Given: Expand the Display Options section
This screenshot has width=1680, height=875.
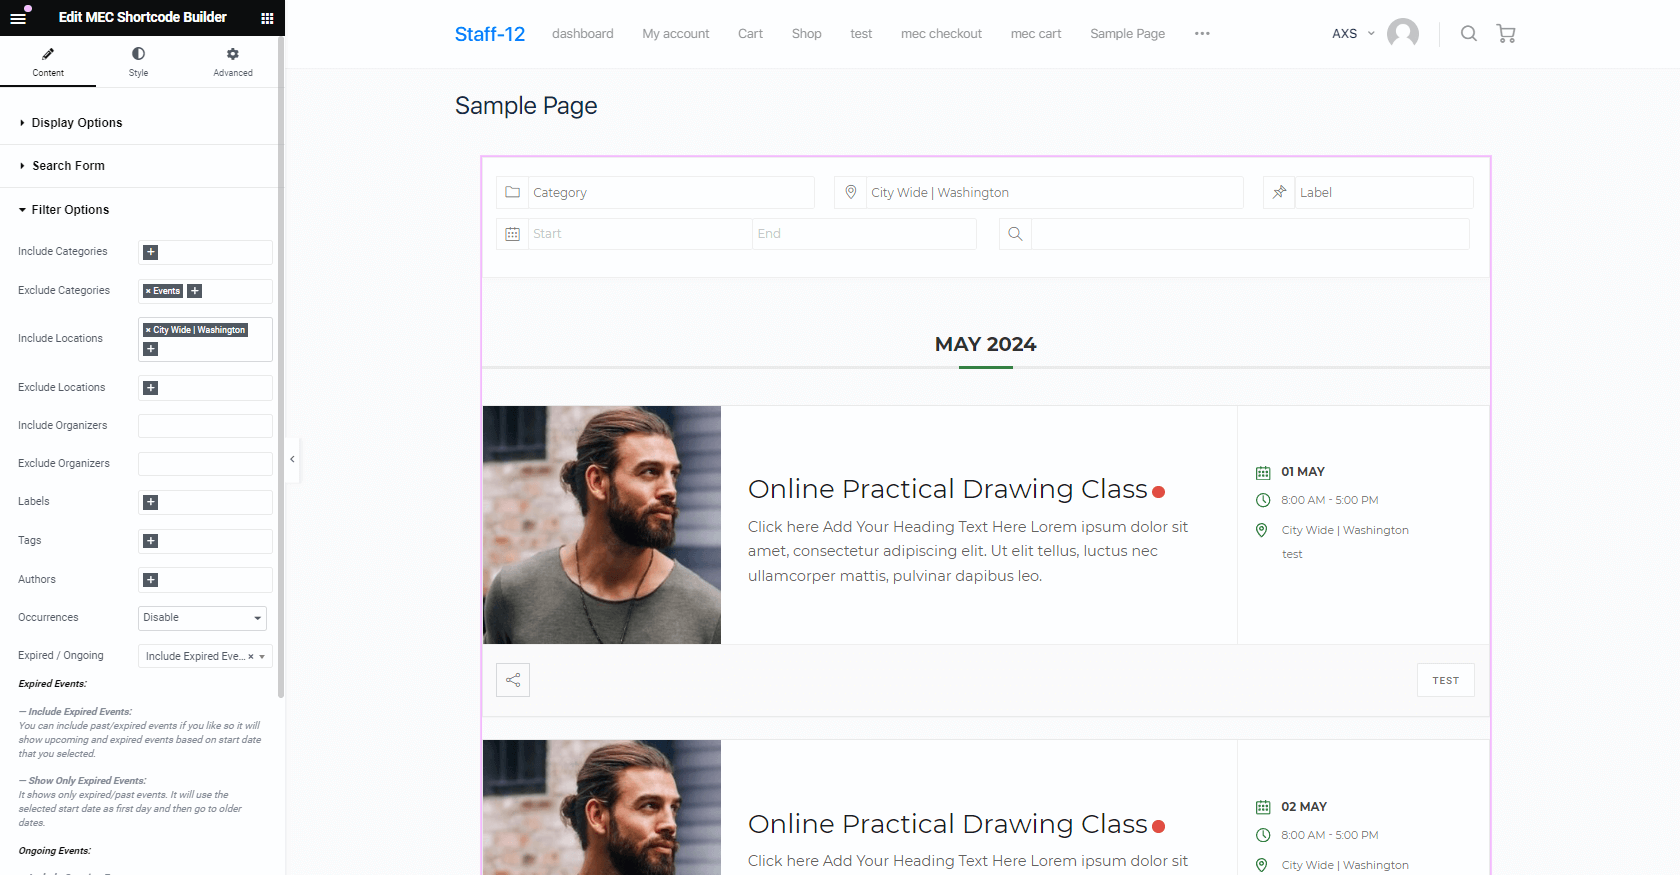Looking at the screenshot, I should pyautogui.click(x=77, y=123).
